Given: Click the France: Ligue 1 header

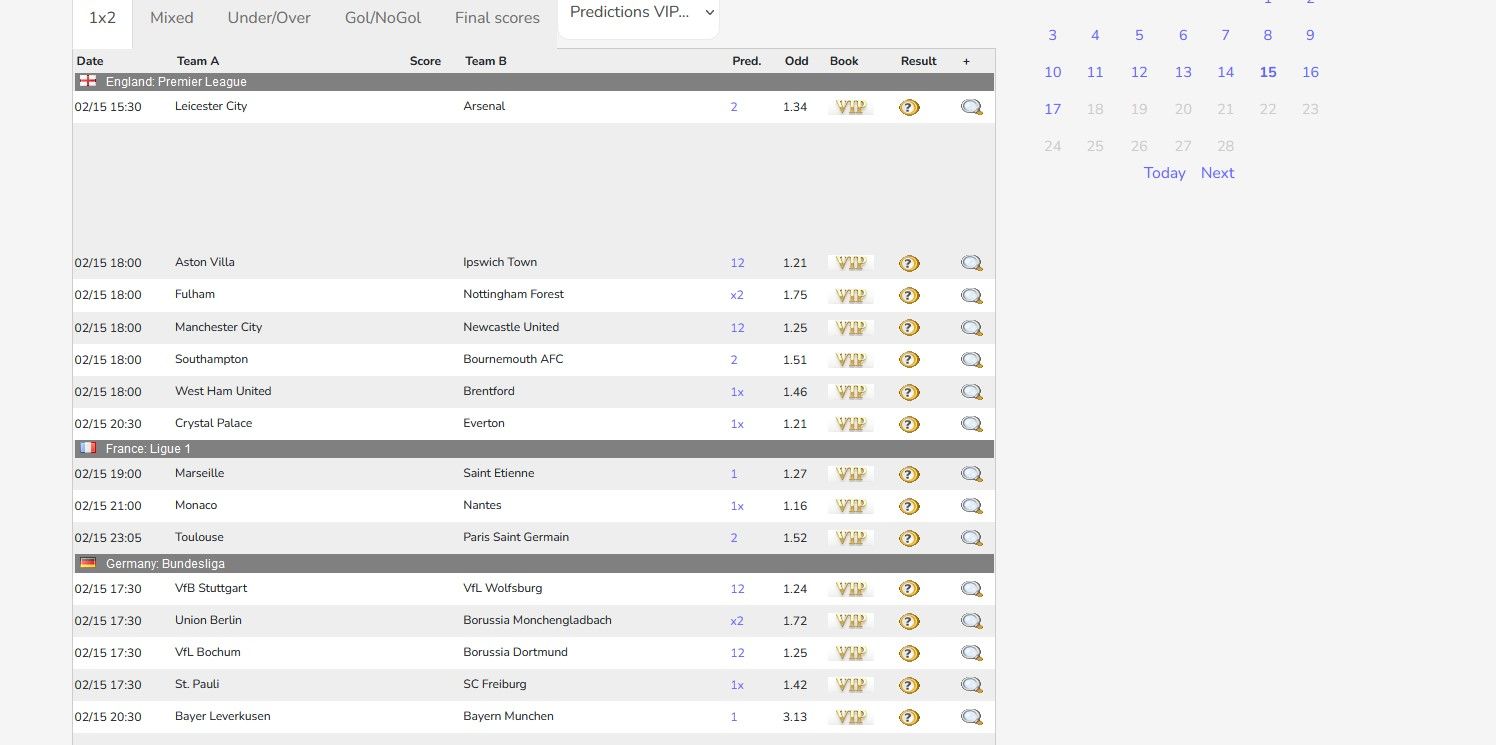Looking at the screenshot, I should click(534, 449).
